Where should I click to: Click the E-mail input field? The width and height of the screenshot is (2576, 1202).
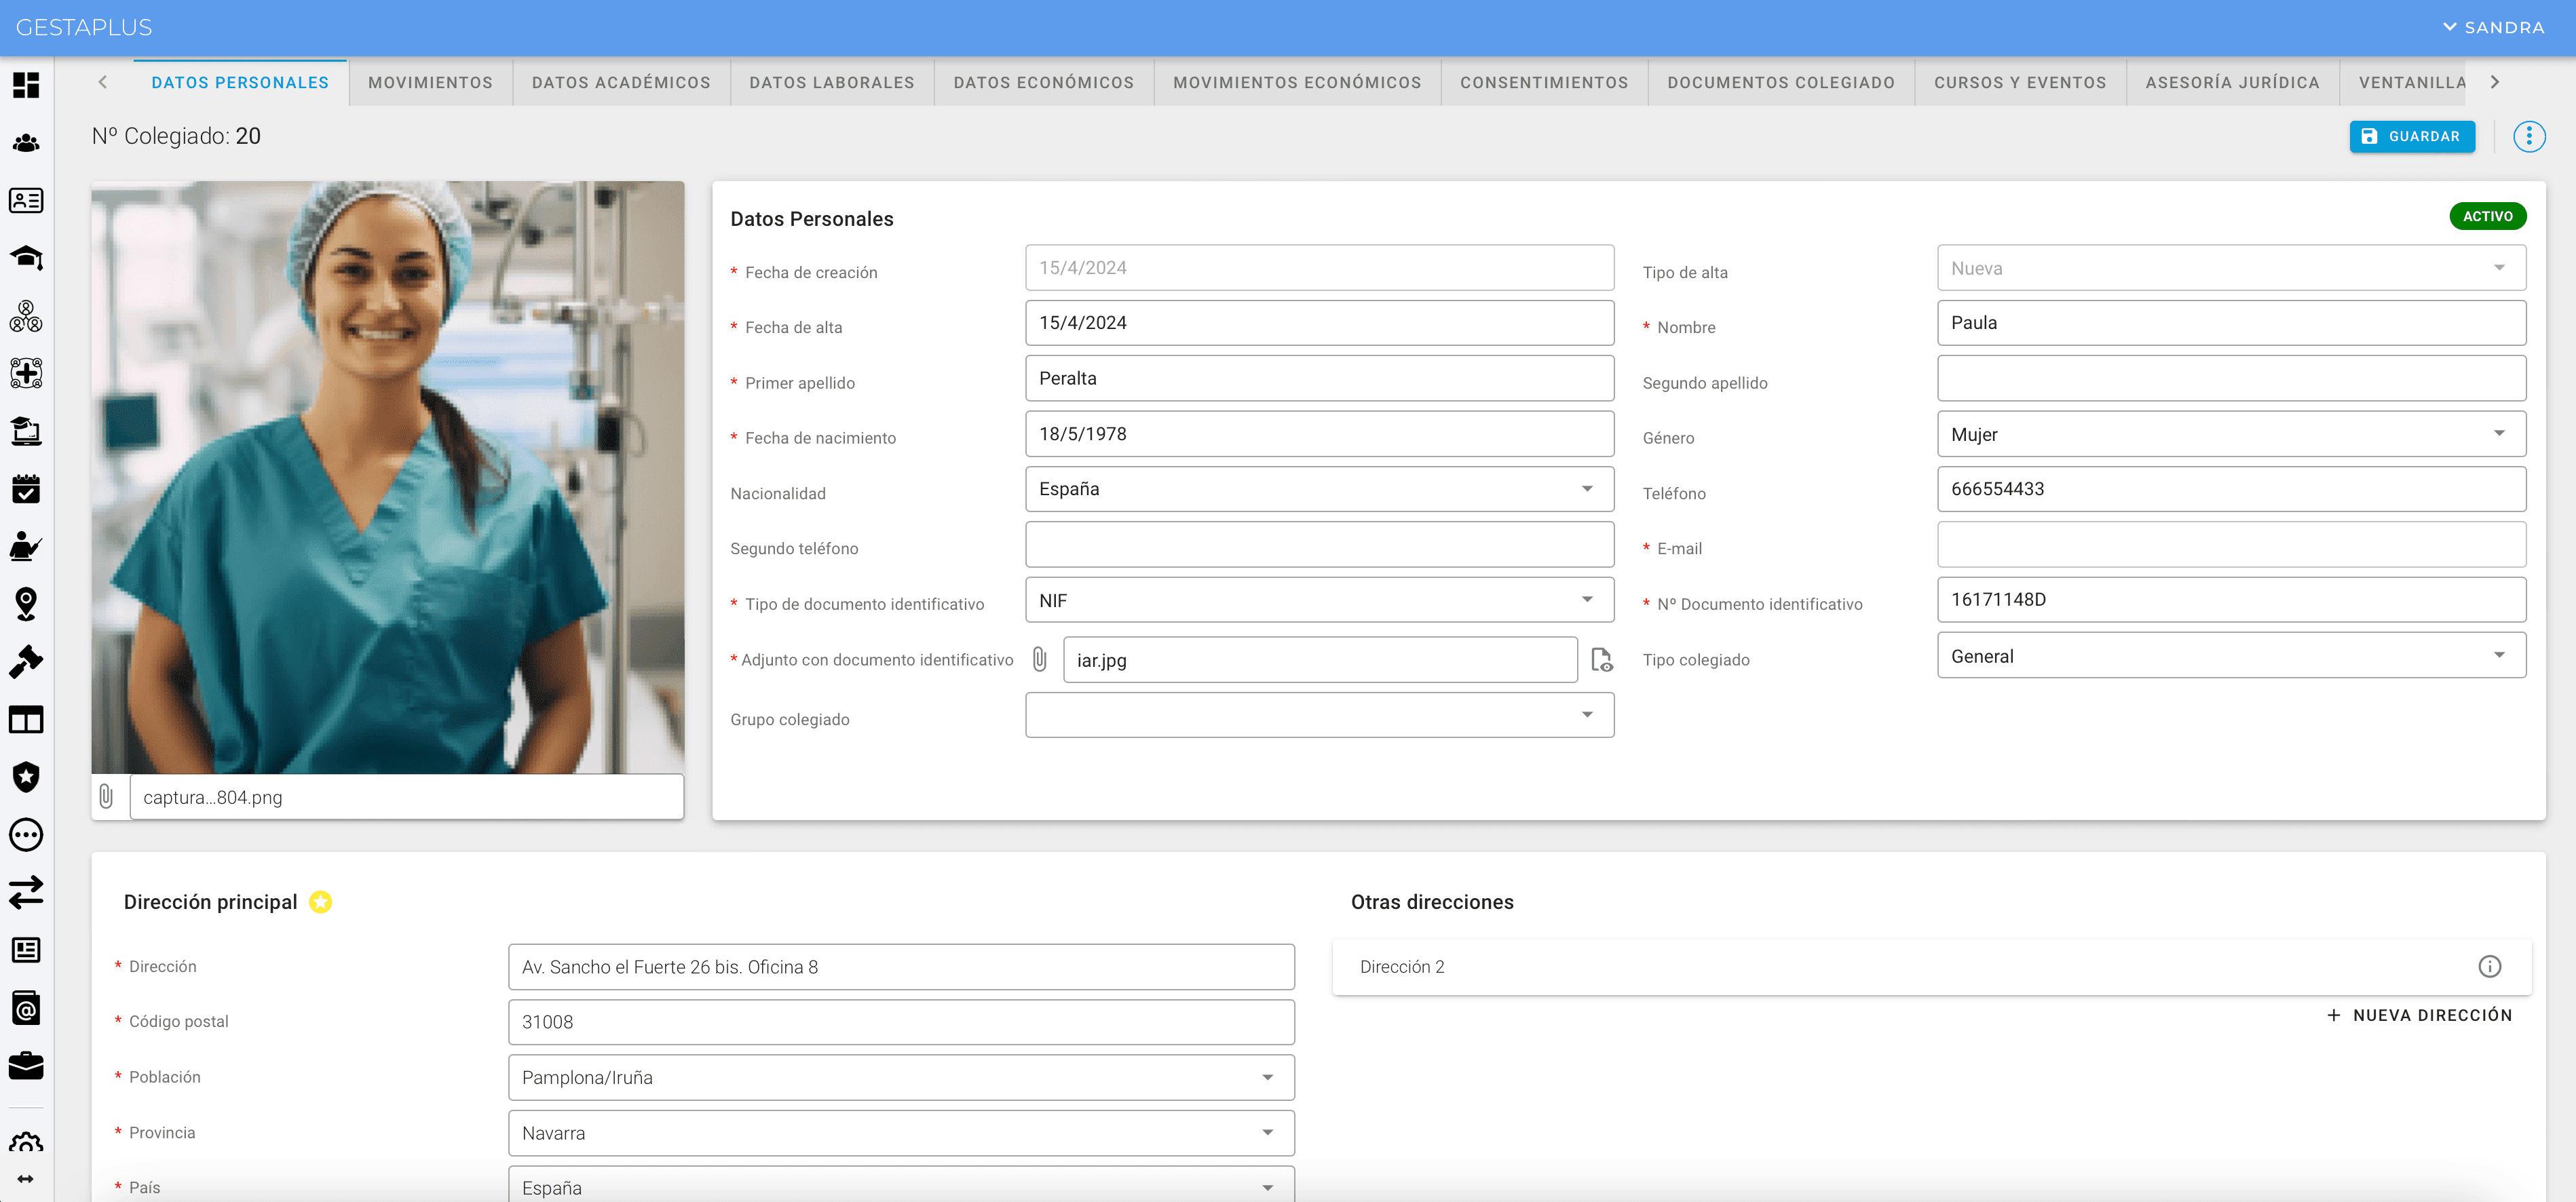2231,545
